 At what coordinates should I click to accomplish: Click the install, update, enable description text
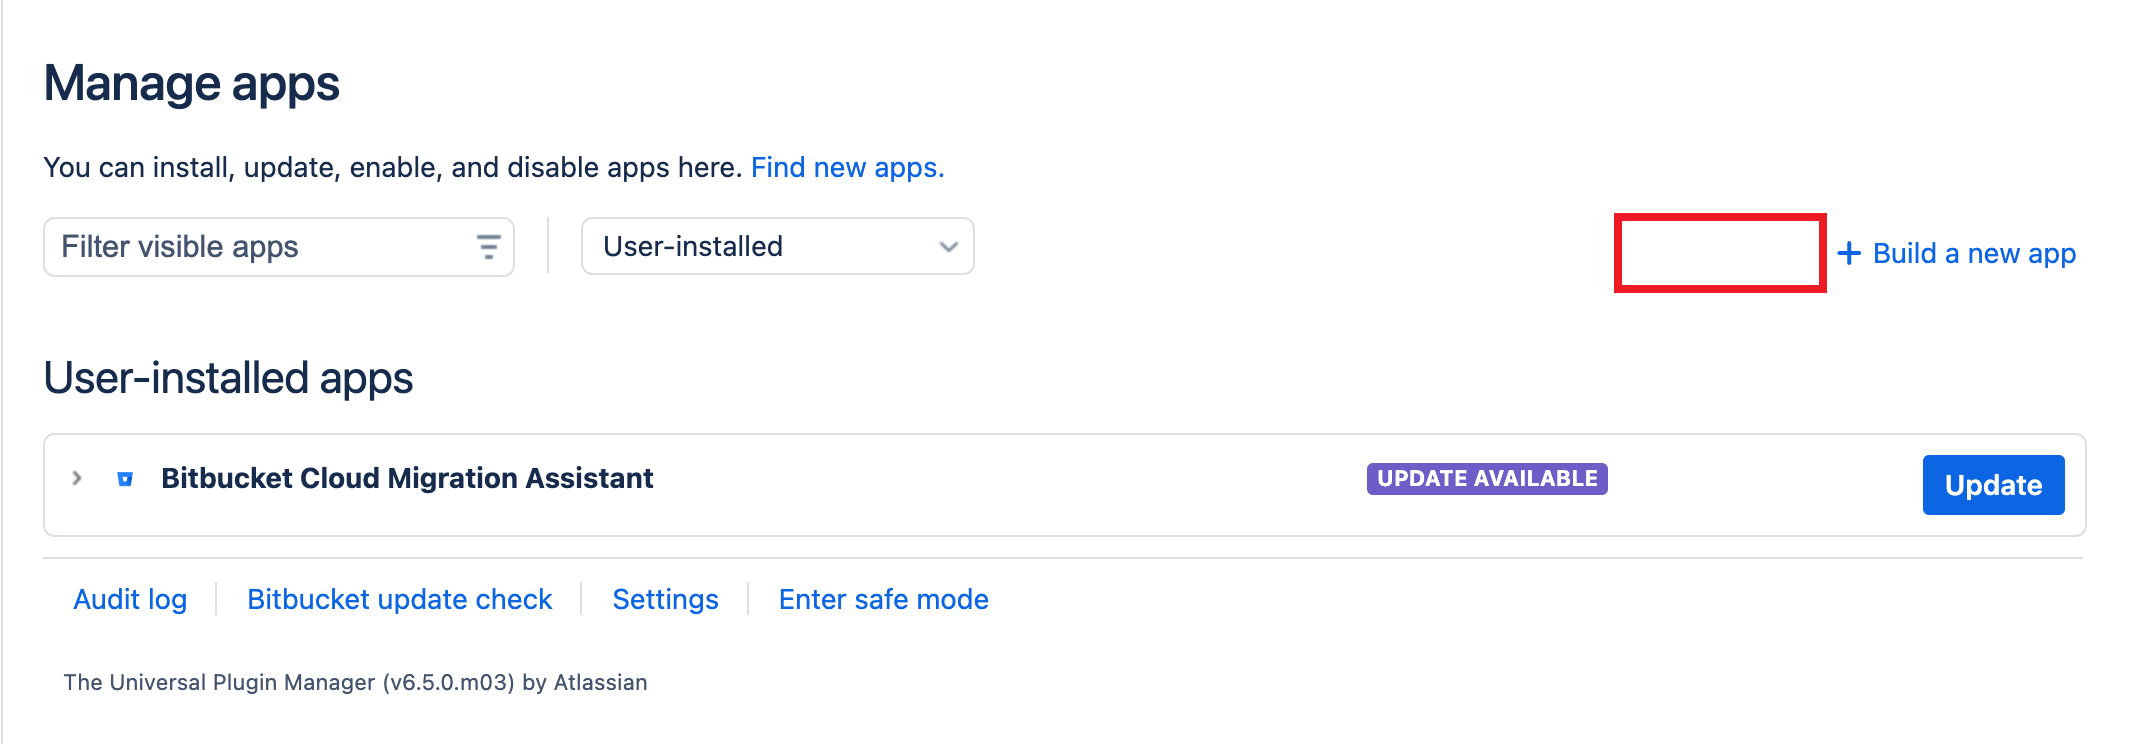coord(392,168)
